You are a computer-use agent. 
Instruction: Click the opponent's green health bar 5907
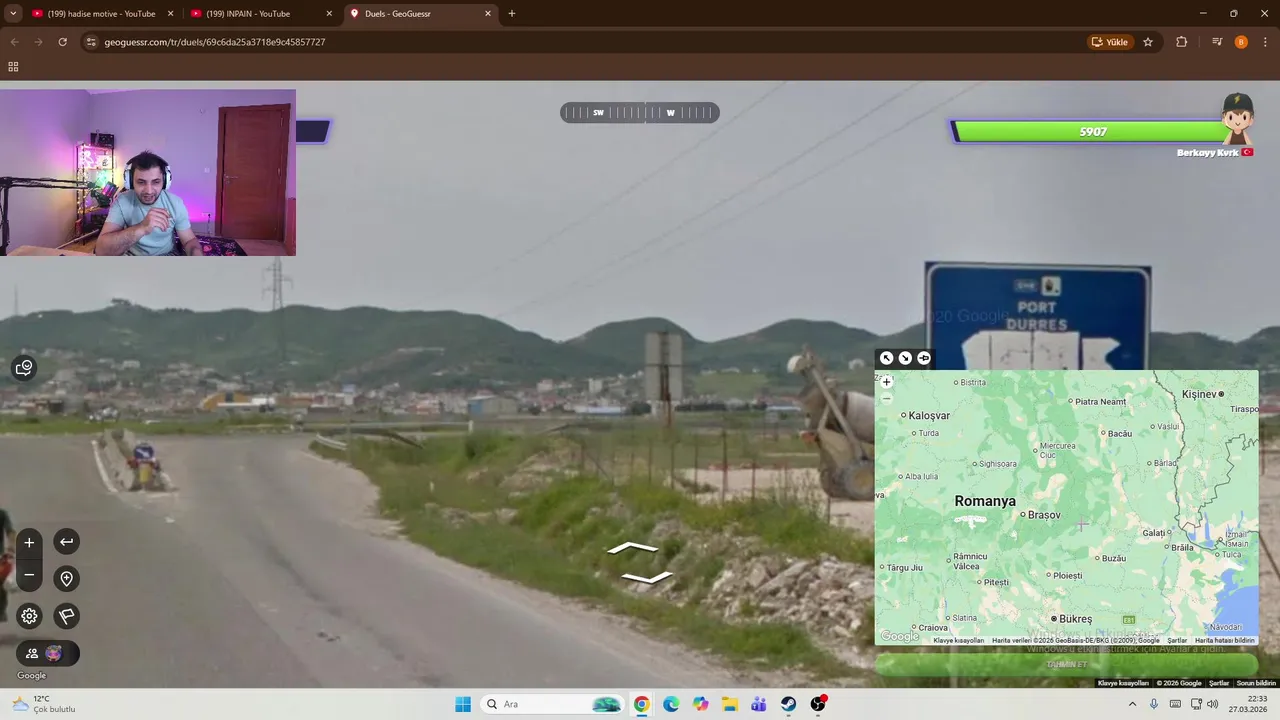pyautogui.click(x=1092, y=132)
